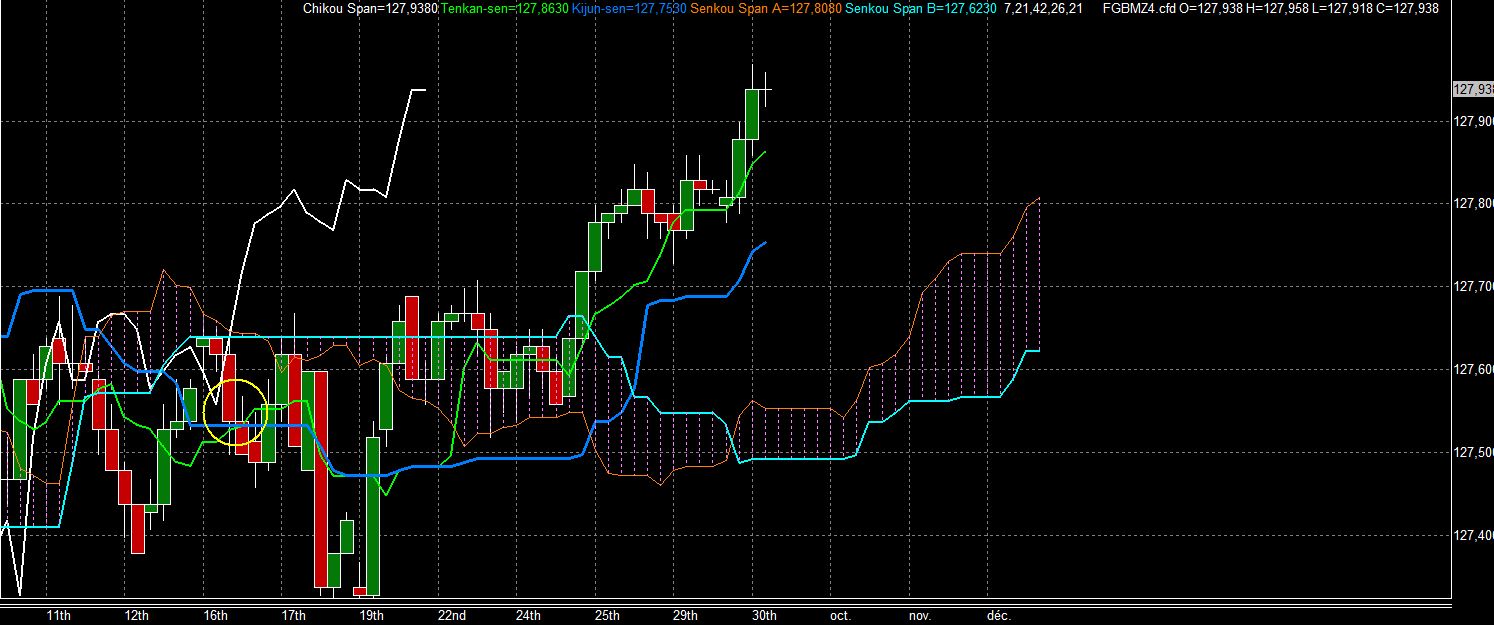Click the oct. month label
1494x625 pixels.
[842, 615]
